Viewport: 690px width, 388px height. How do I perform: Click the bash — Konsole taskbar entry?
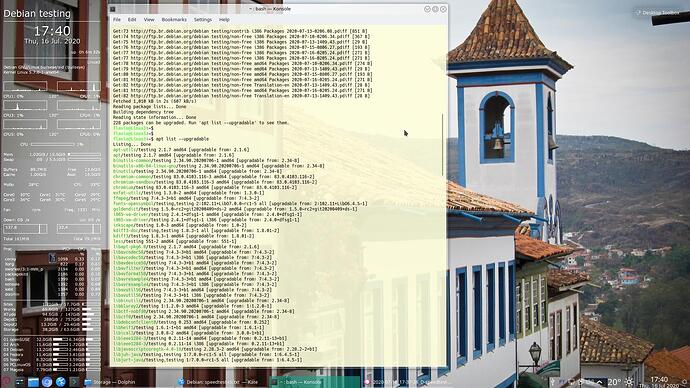[x=315, y=382]
